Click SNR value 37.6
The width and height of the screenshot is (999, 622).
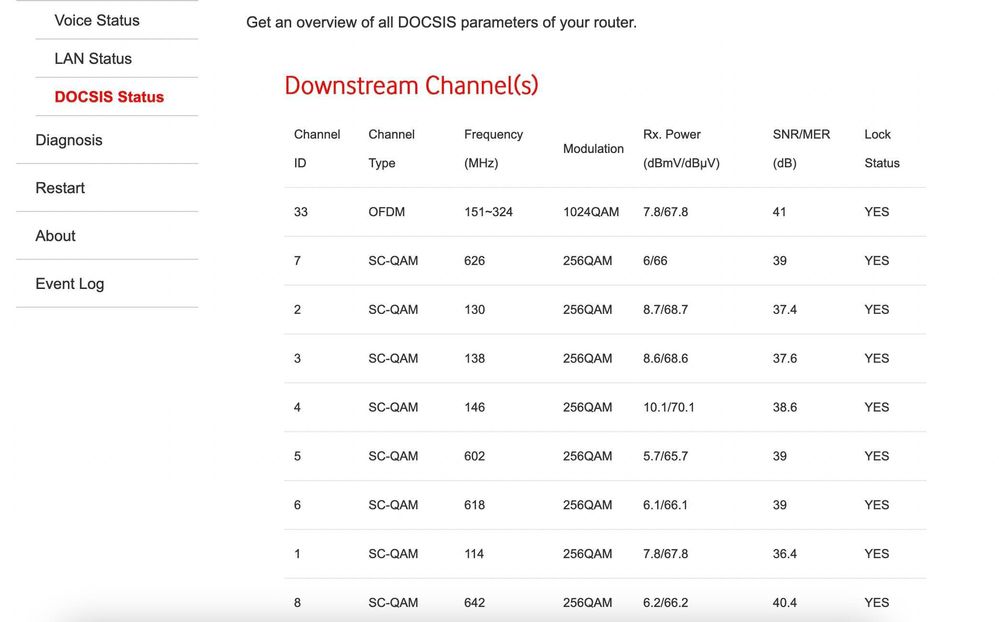point(784,358)
